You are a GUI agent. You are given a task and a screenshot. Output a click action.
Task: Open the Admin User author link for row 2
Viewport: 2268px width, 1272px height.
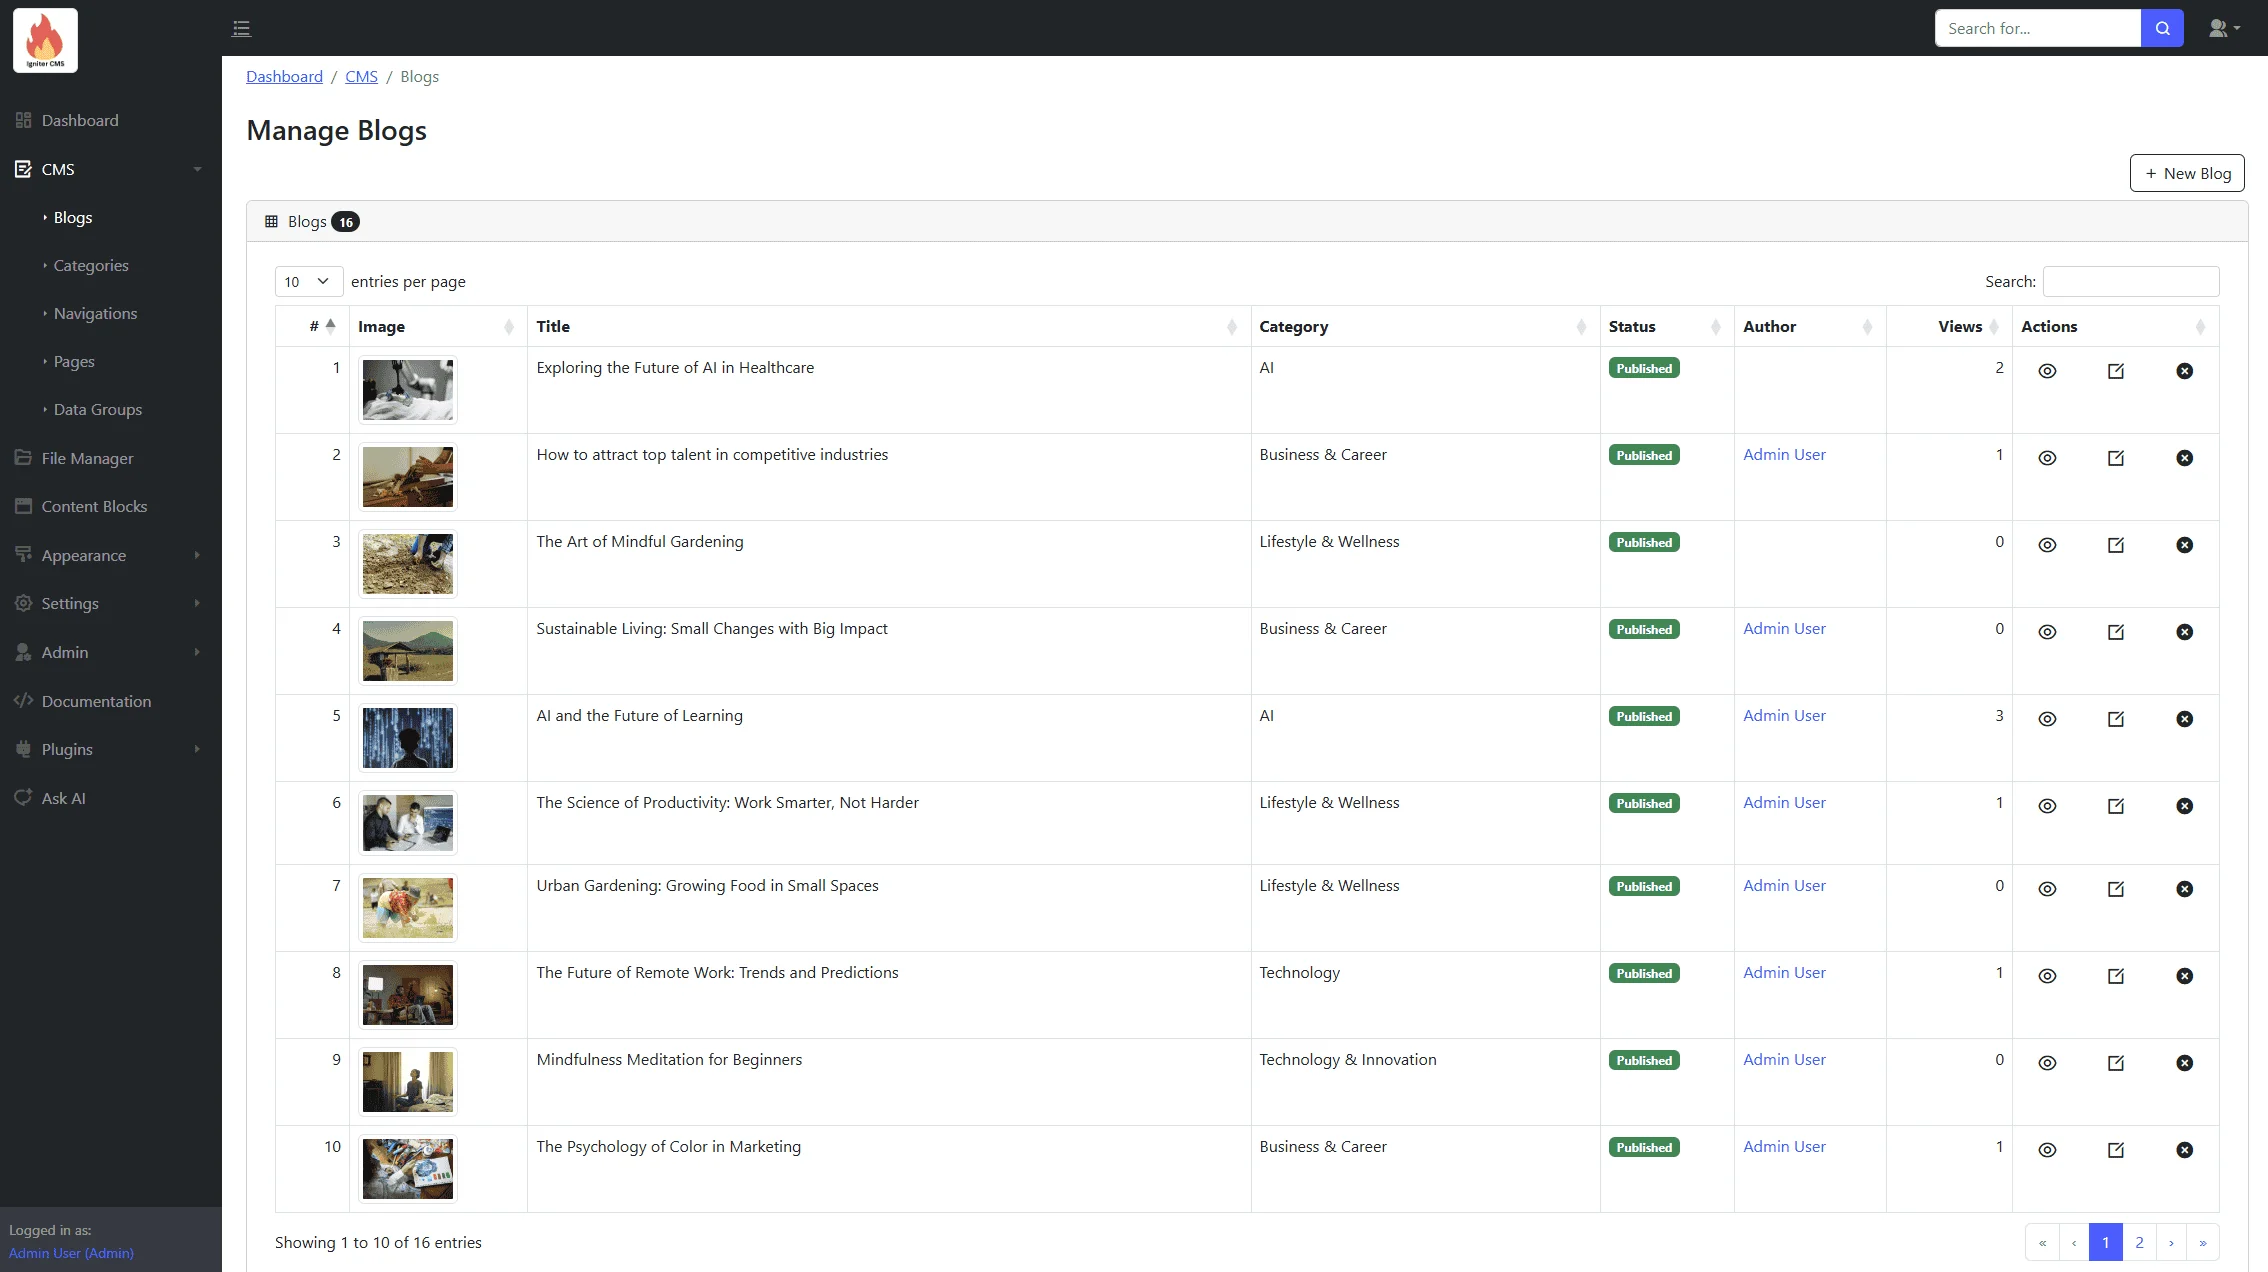coord(1783,454)
